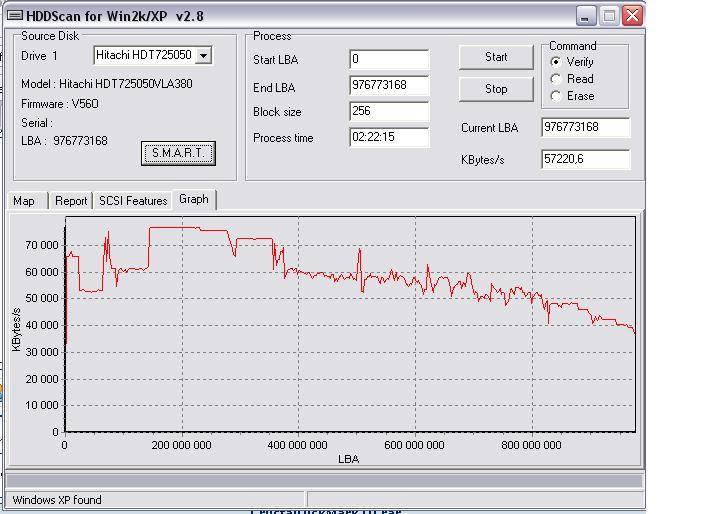Select the Graph tab

[194, 199]
